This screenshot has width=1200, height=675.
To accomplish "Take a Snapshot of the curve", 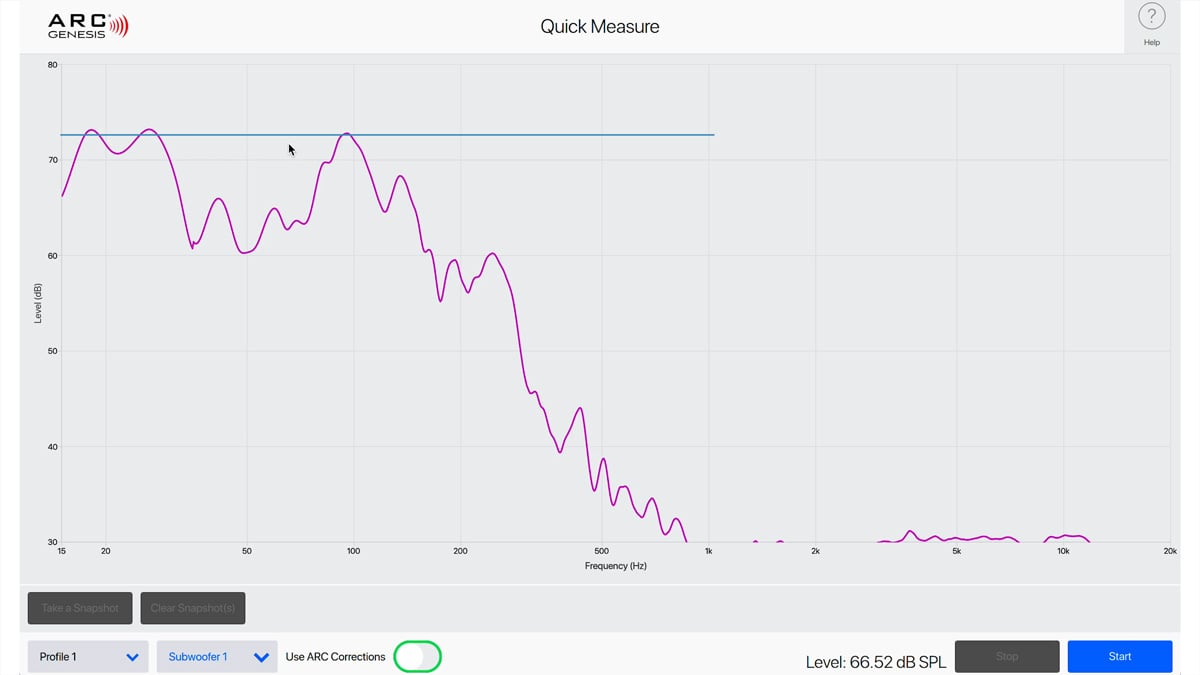I will point(80,608).
